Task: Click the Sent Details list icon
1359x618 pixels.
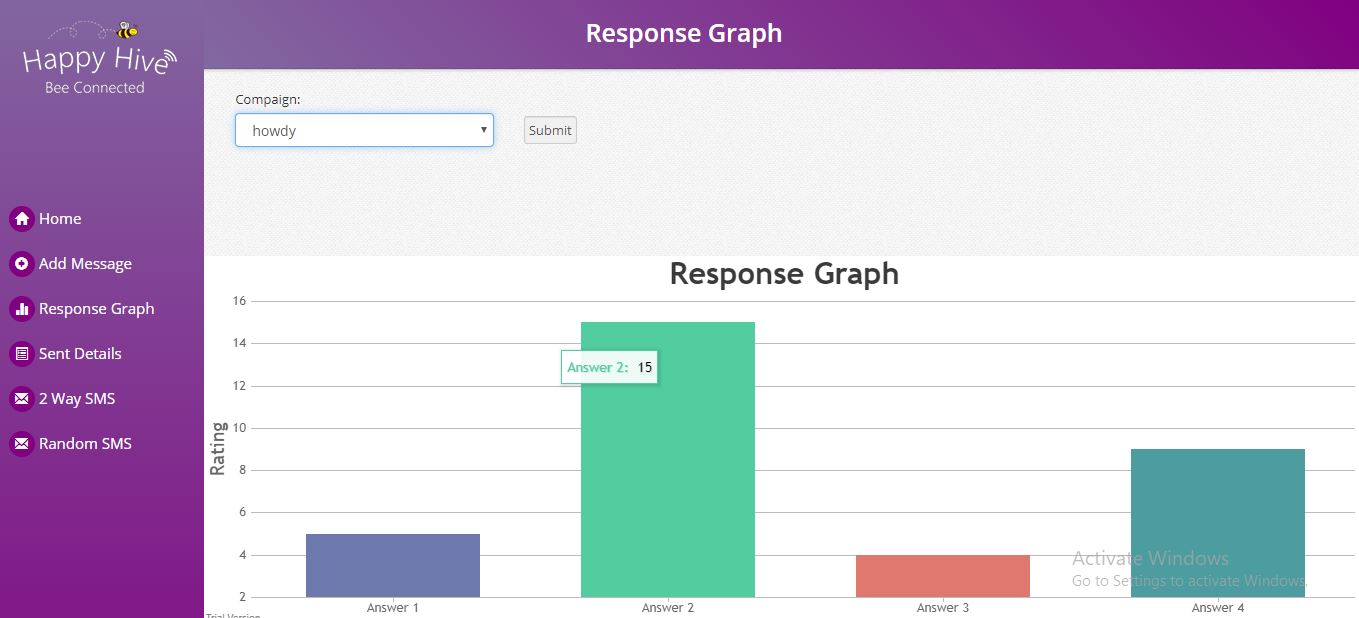Action: click(x=21, y=354)
